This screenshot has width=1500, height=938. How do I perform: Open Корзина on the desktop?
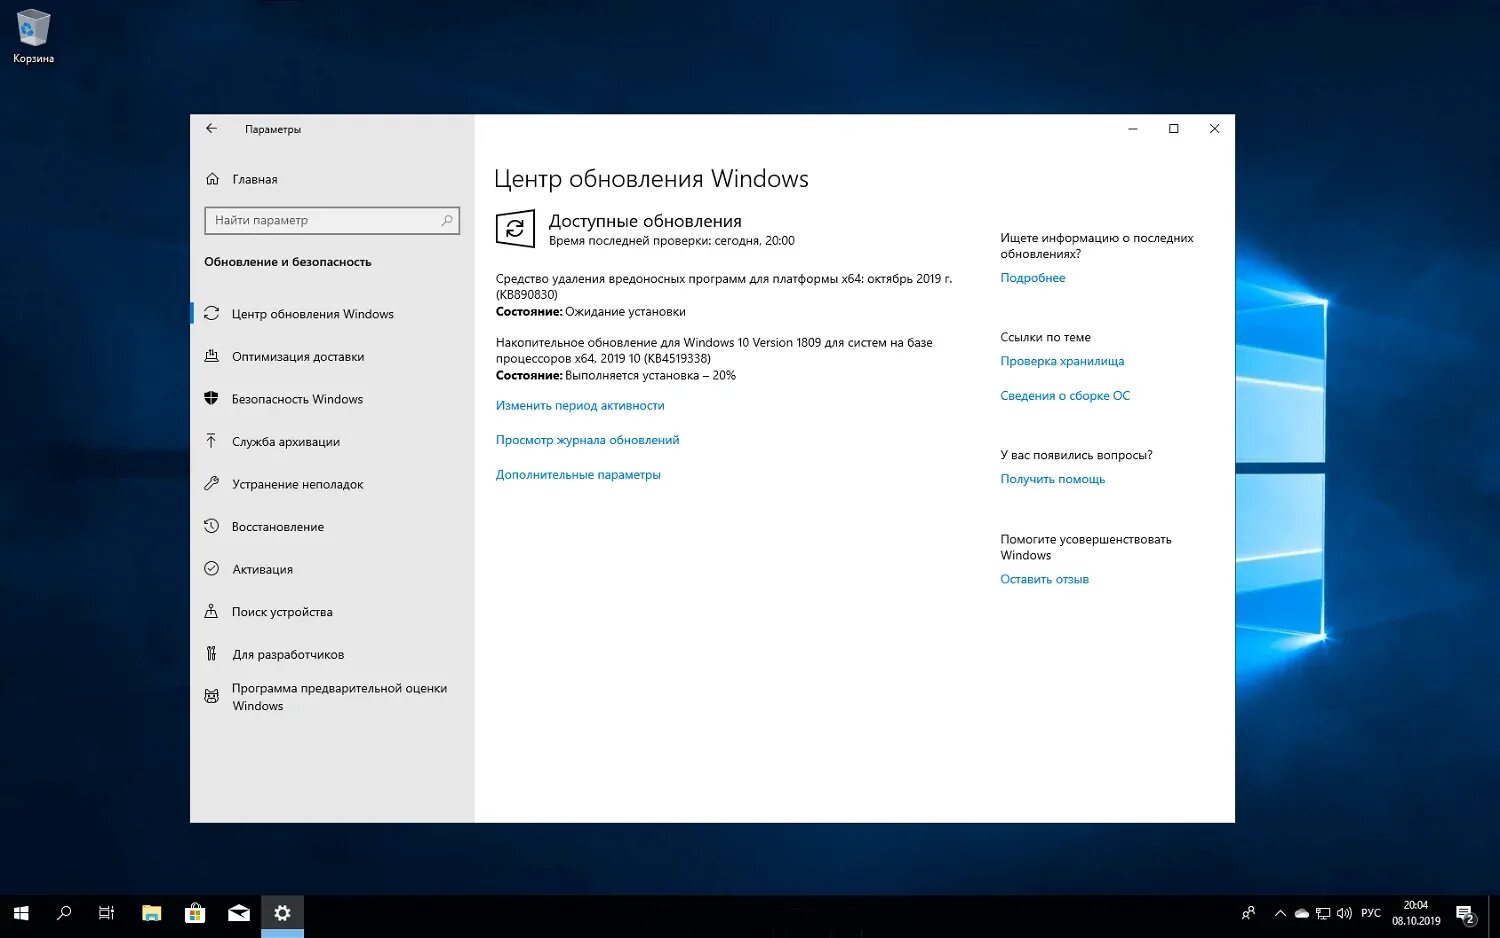point(33,37)
